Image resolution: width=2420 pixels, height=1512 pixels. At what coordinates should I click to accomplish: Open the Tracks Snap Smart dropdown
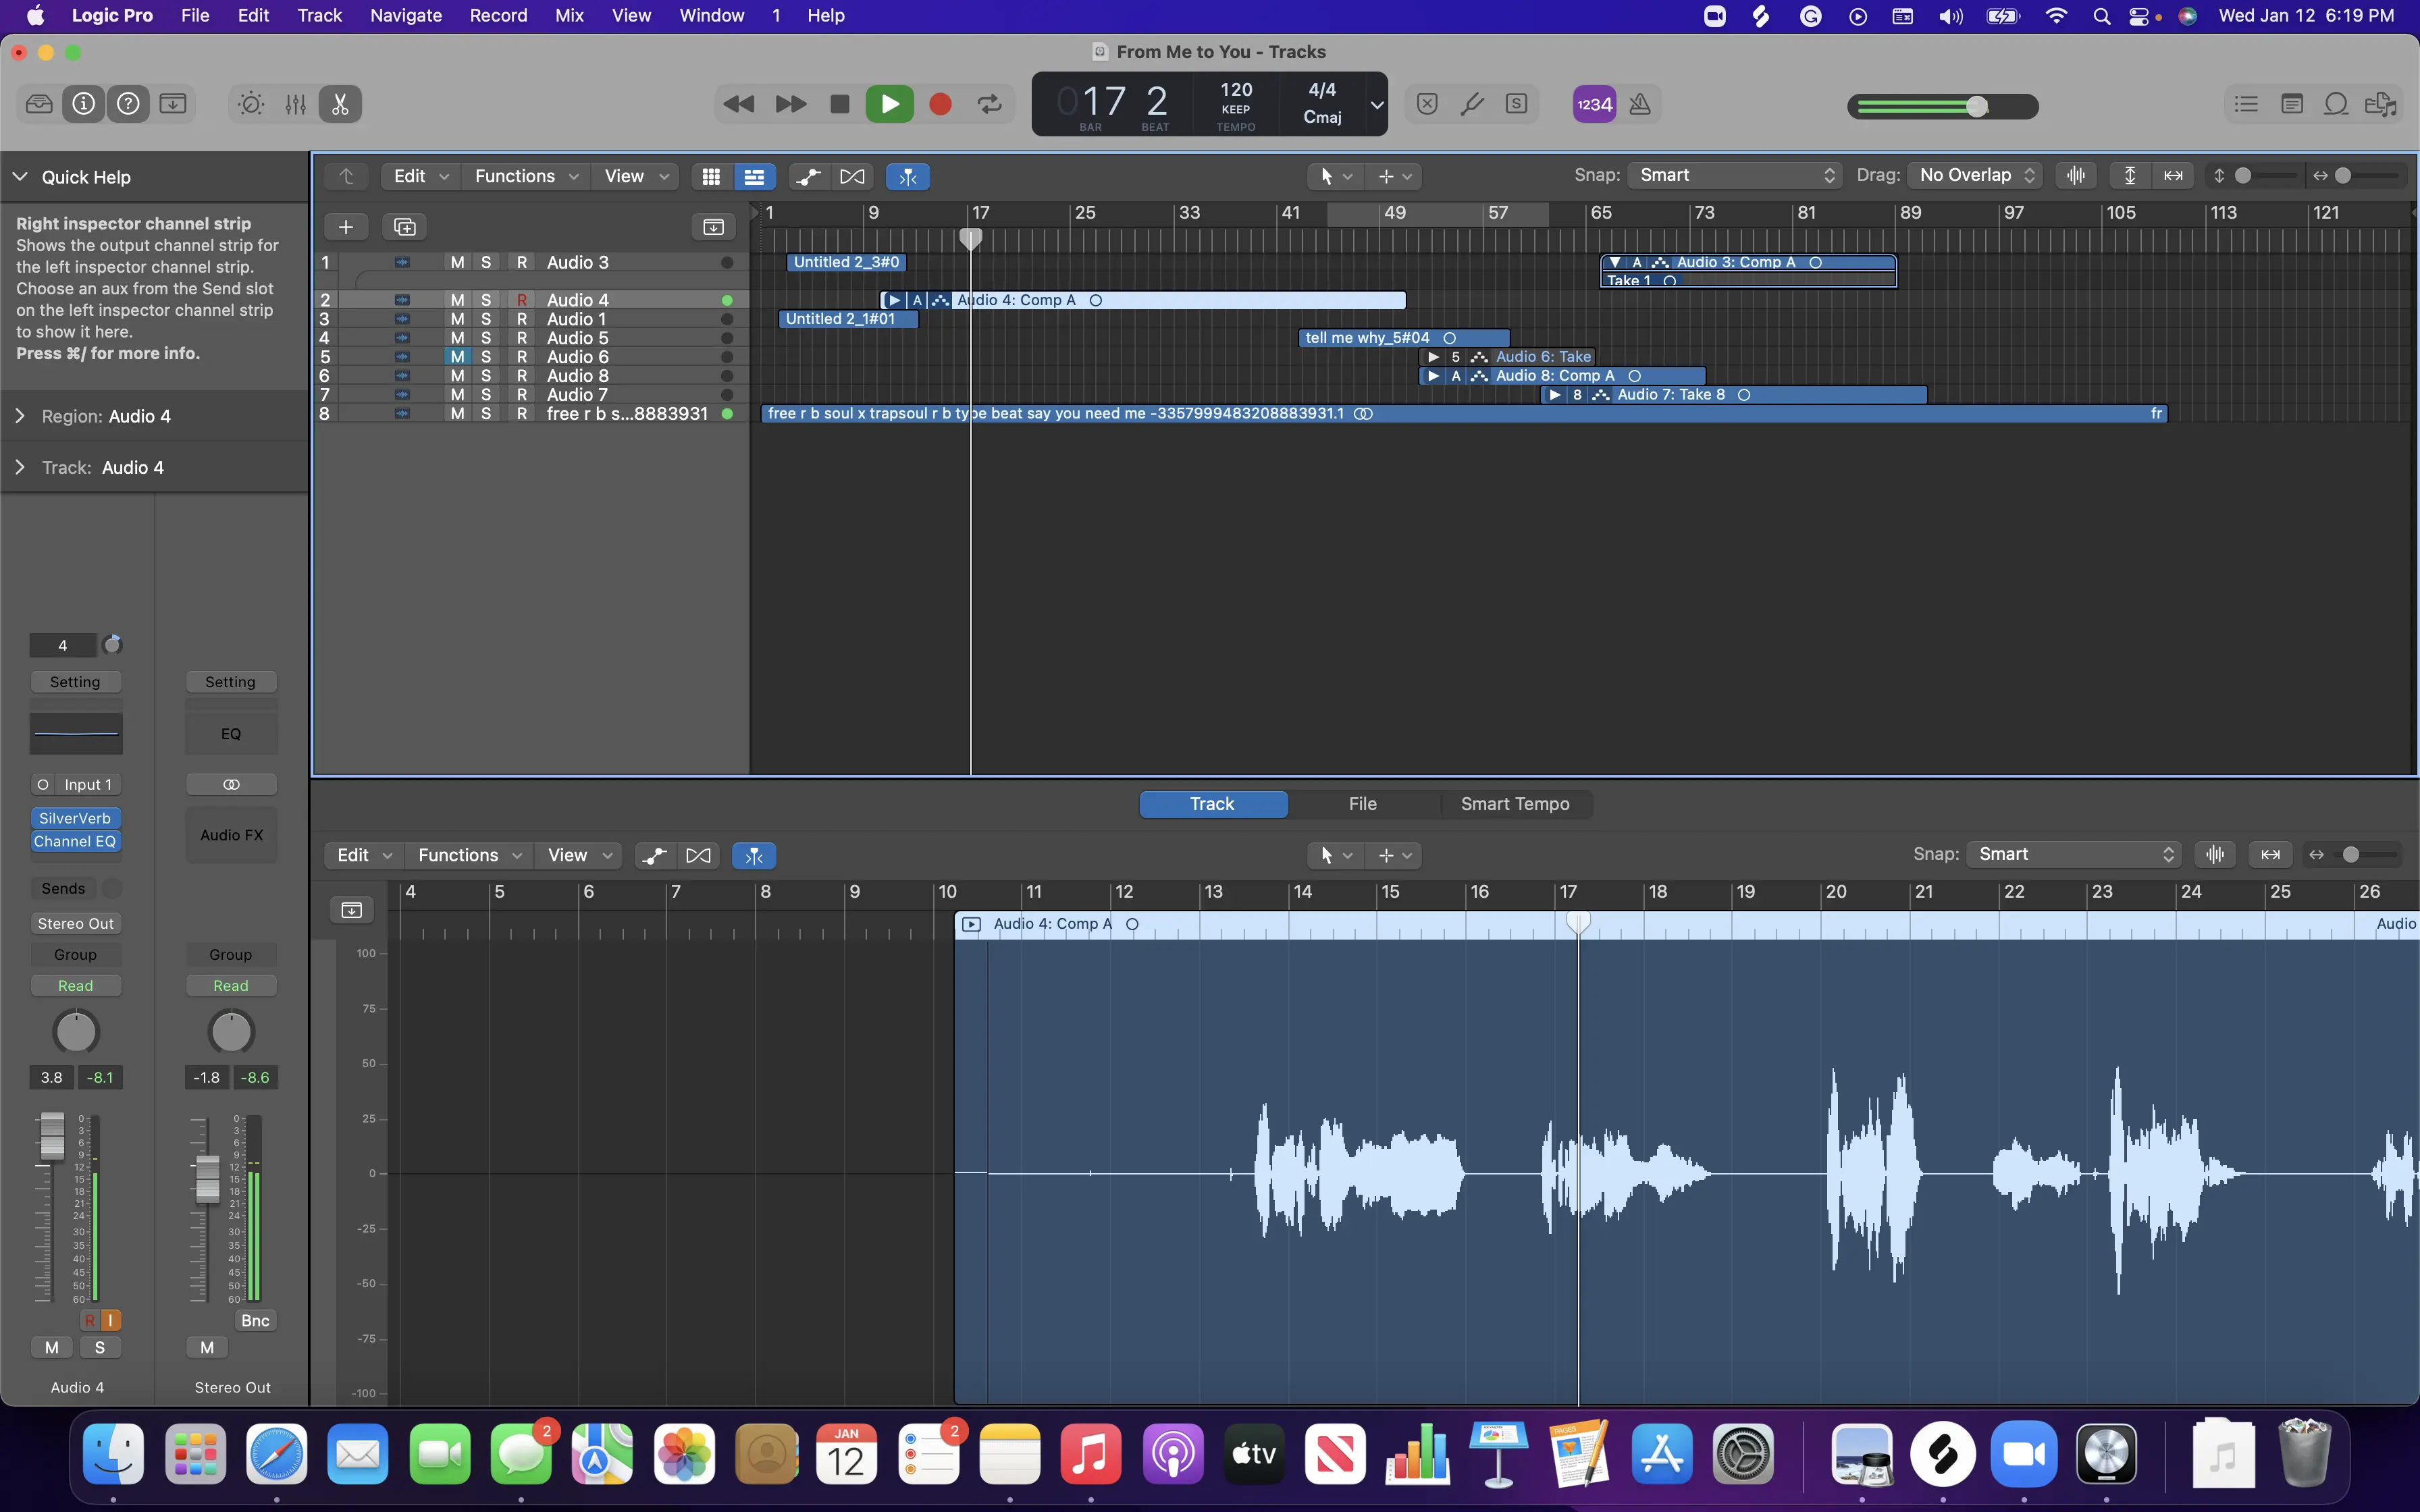(x=1735, y=176)
